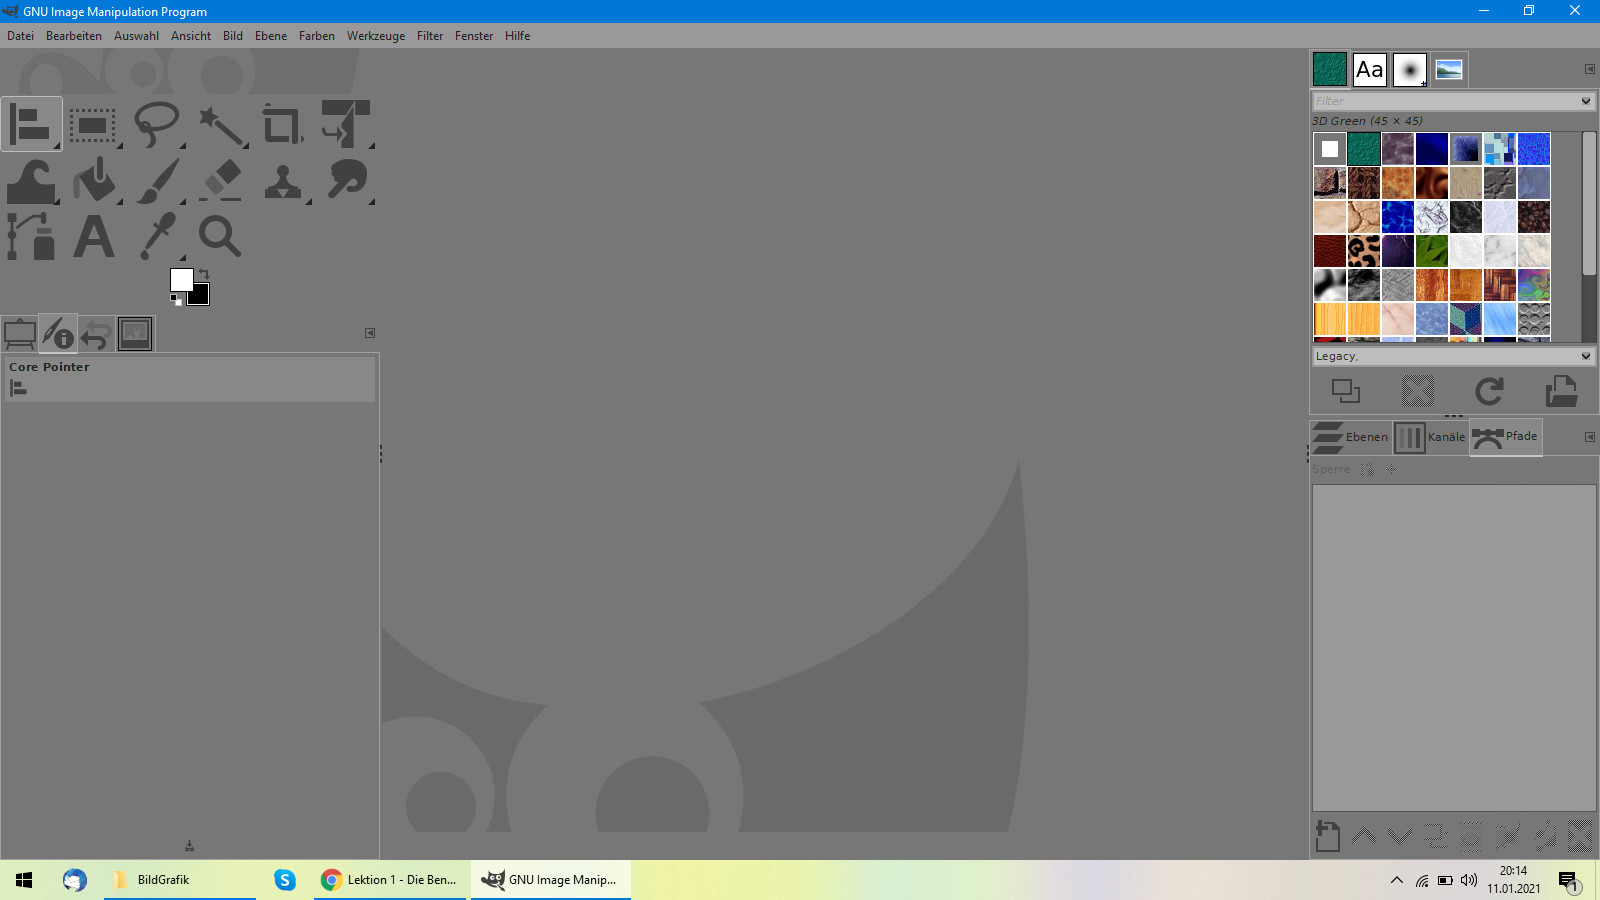
Task: Toggle the path position lock
Action: pos(1391,469)
